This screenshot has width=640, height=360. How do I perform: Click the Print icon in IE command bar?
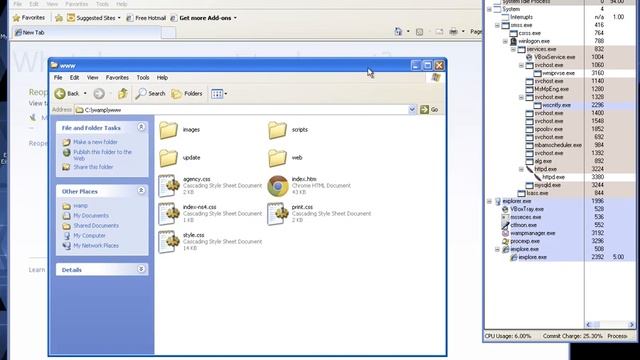pos(453,31)
